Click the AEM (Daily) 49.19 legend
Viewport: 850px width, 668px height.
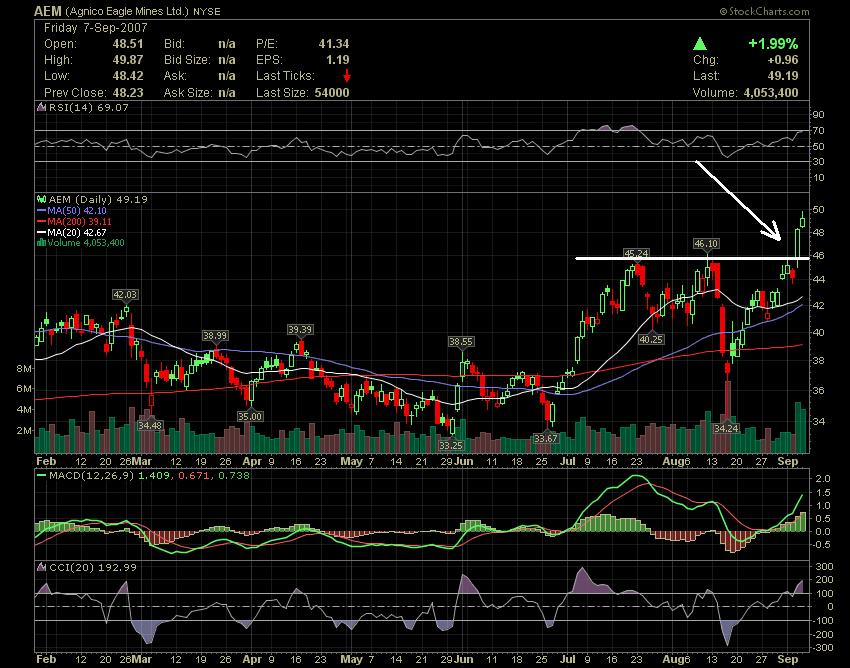(98, 200)
